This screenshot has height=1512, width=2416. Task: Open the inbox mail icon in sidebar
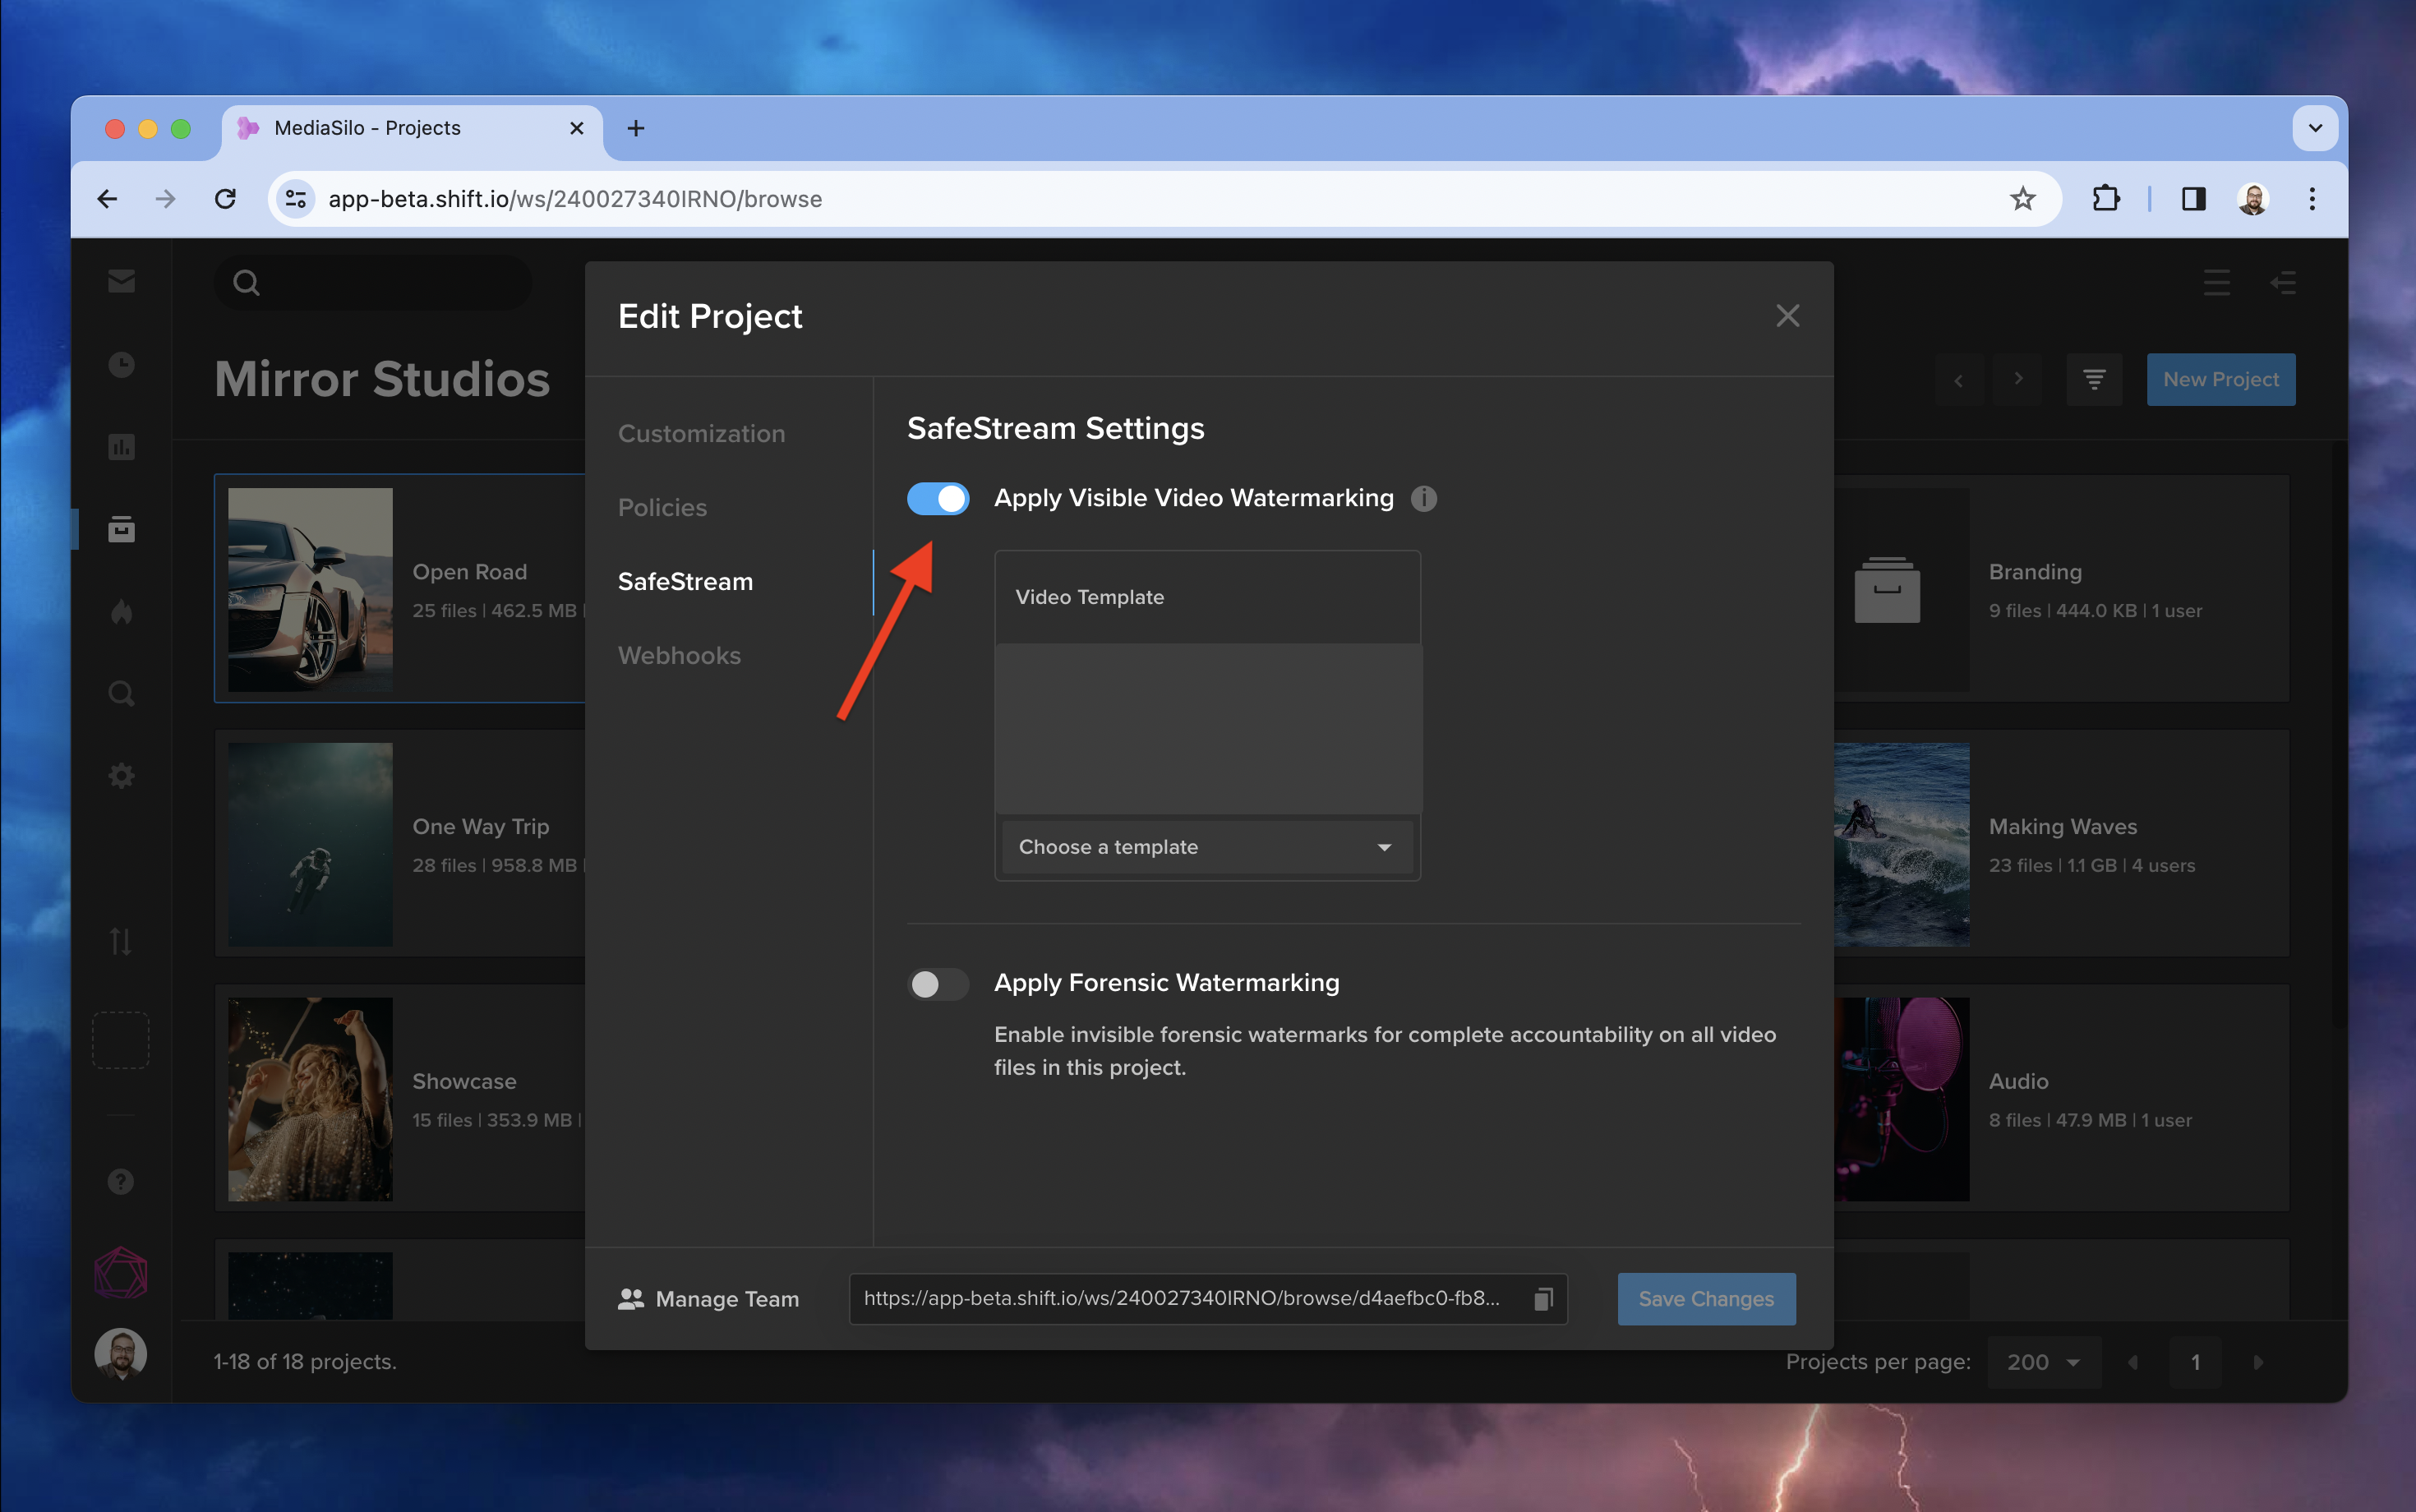pyautogui.click(x=121, y=282)
